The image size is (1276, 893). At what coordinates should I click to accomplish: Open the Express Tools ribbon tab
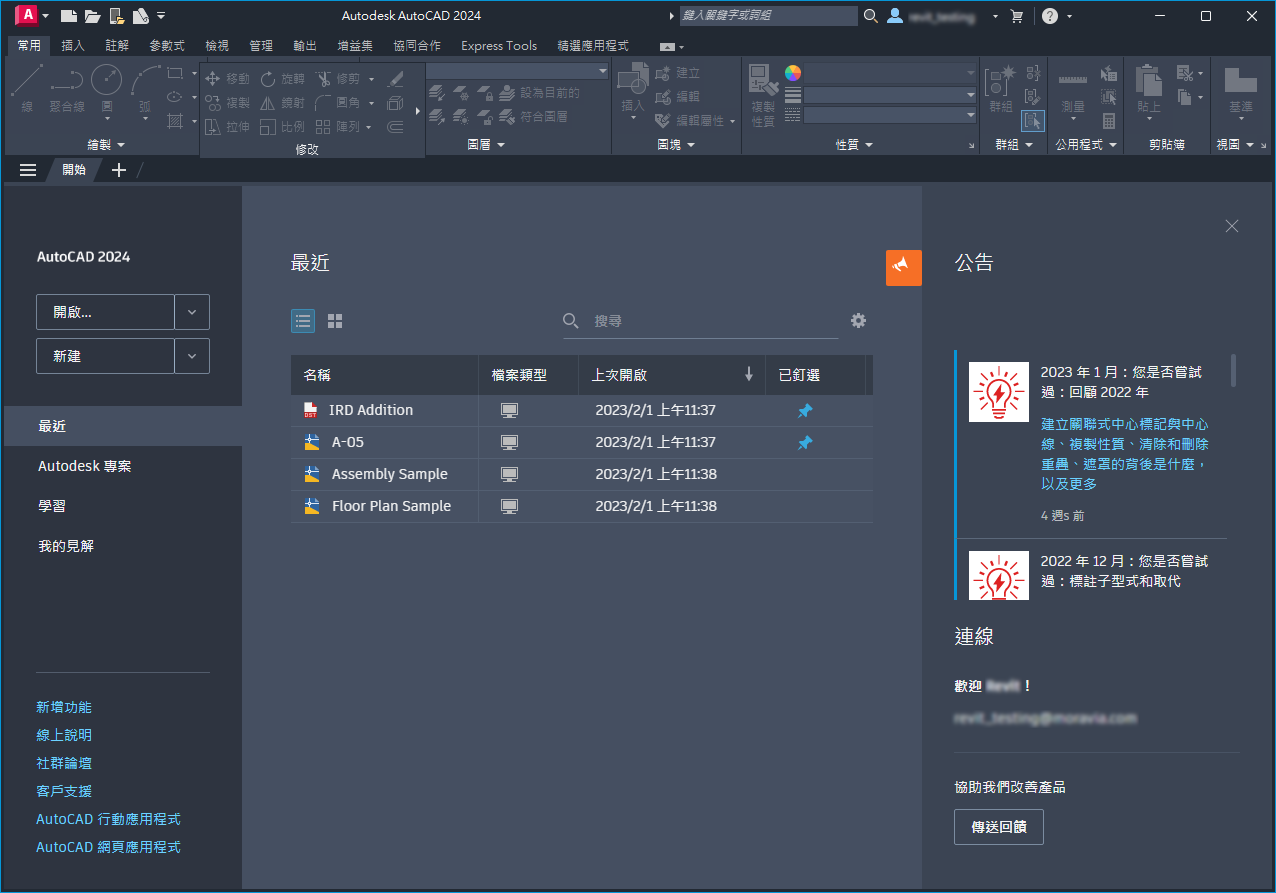pos(499,46)
